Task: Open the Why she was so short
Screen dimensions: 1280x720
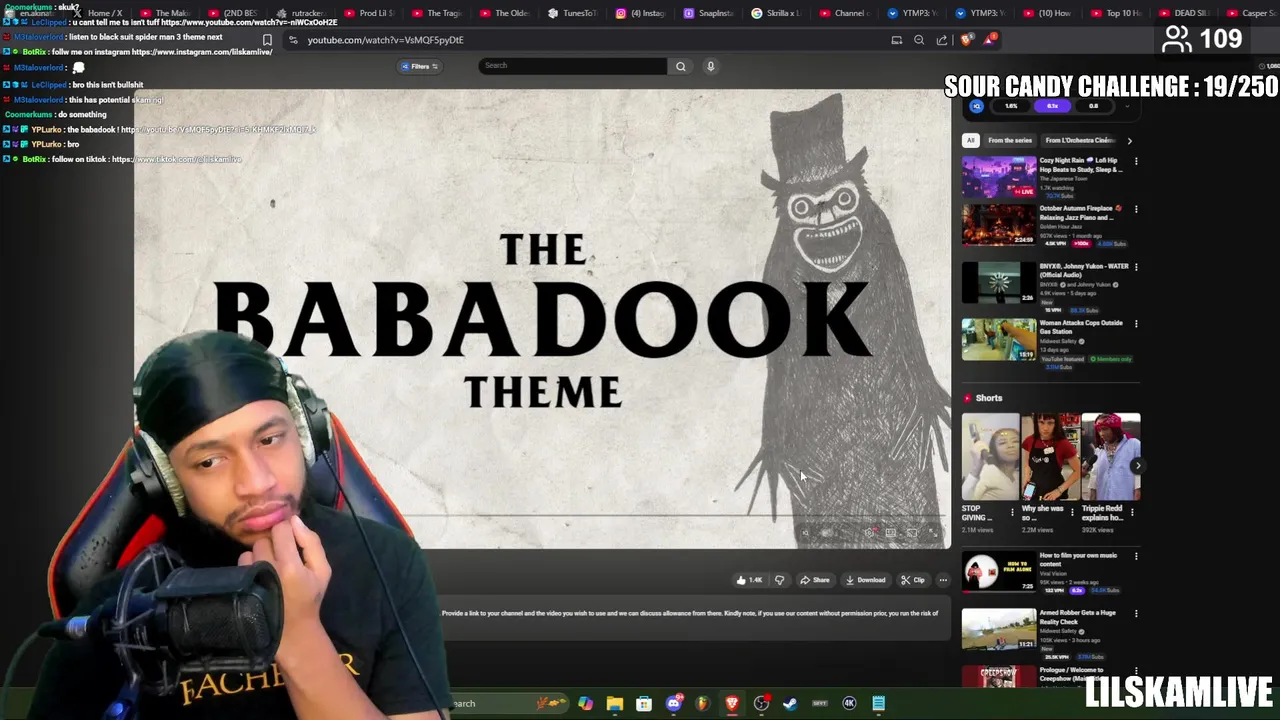Action: point(1050,456)
